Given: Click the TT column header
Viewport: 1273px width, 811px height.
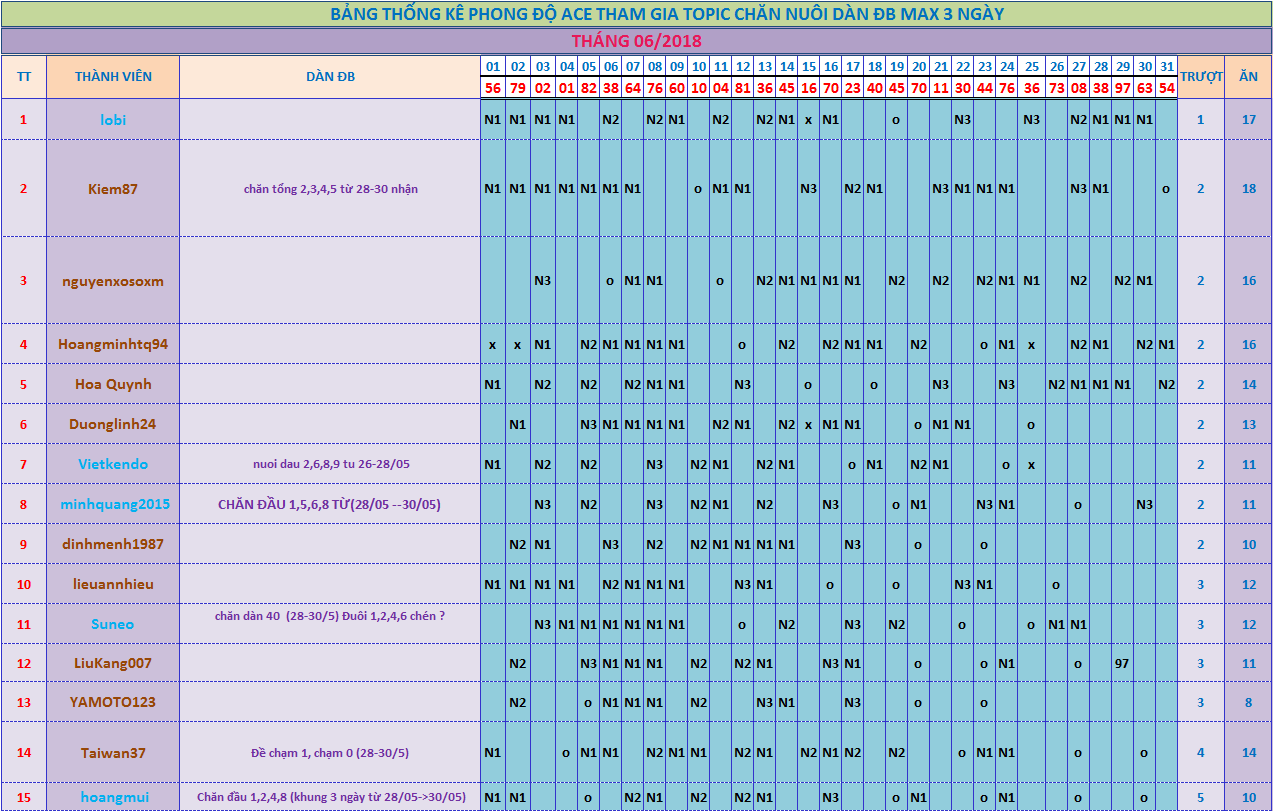Looking at the screenshot, I should click(x=24, y=77).
